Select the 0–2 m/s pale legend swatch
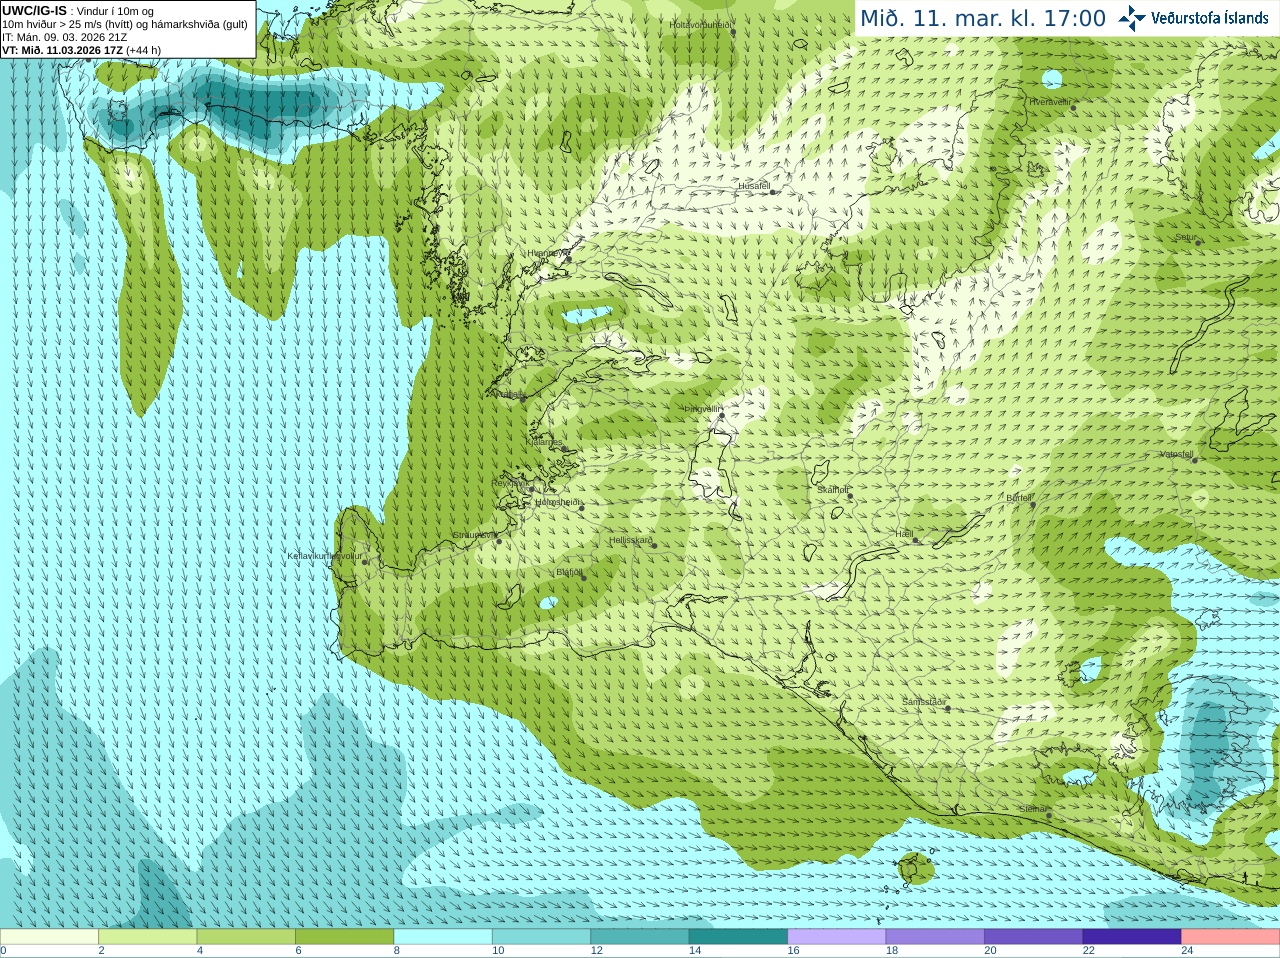Screen dimensions: 1280x958 tap(49, 937)
